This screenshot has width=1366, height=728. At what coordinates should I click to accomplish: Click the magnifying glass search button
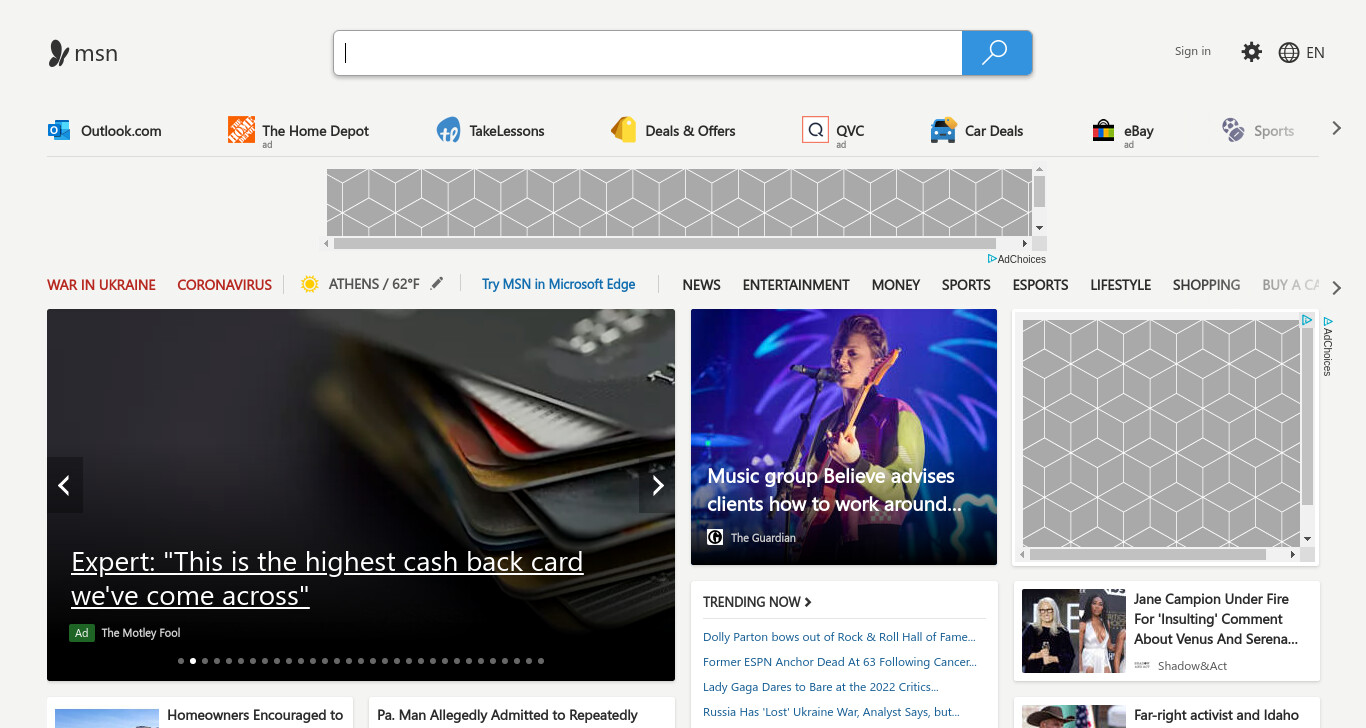pyautogui.click(x=996, y=53)
